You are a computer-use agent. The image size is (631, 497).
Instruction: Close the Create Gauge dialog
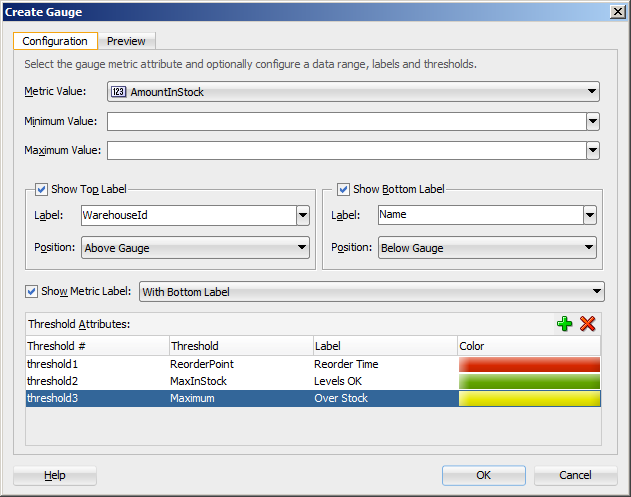point(617,12)
